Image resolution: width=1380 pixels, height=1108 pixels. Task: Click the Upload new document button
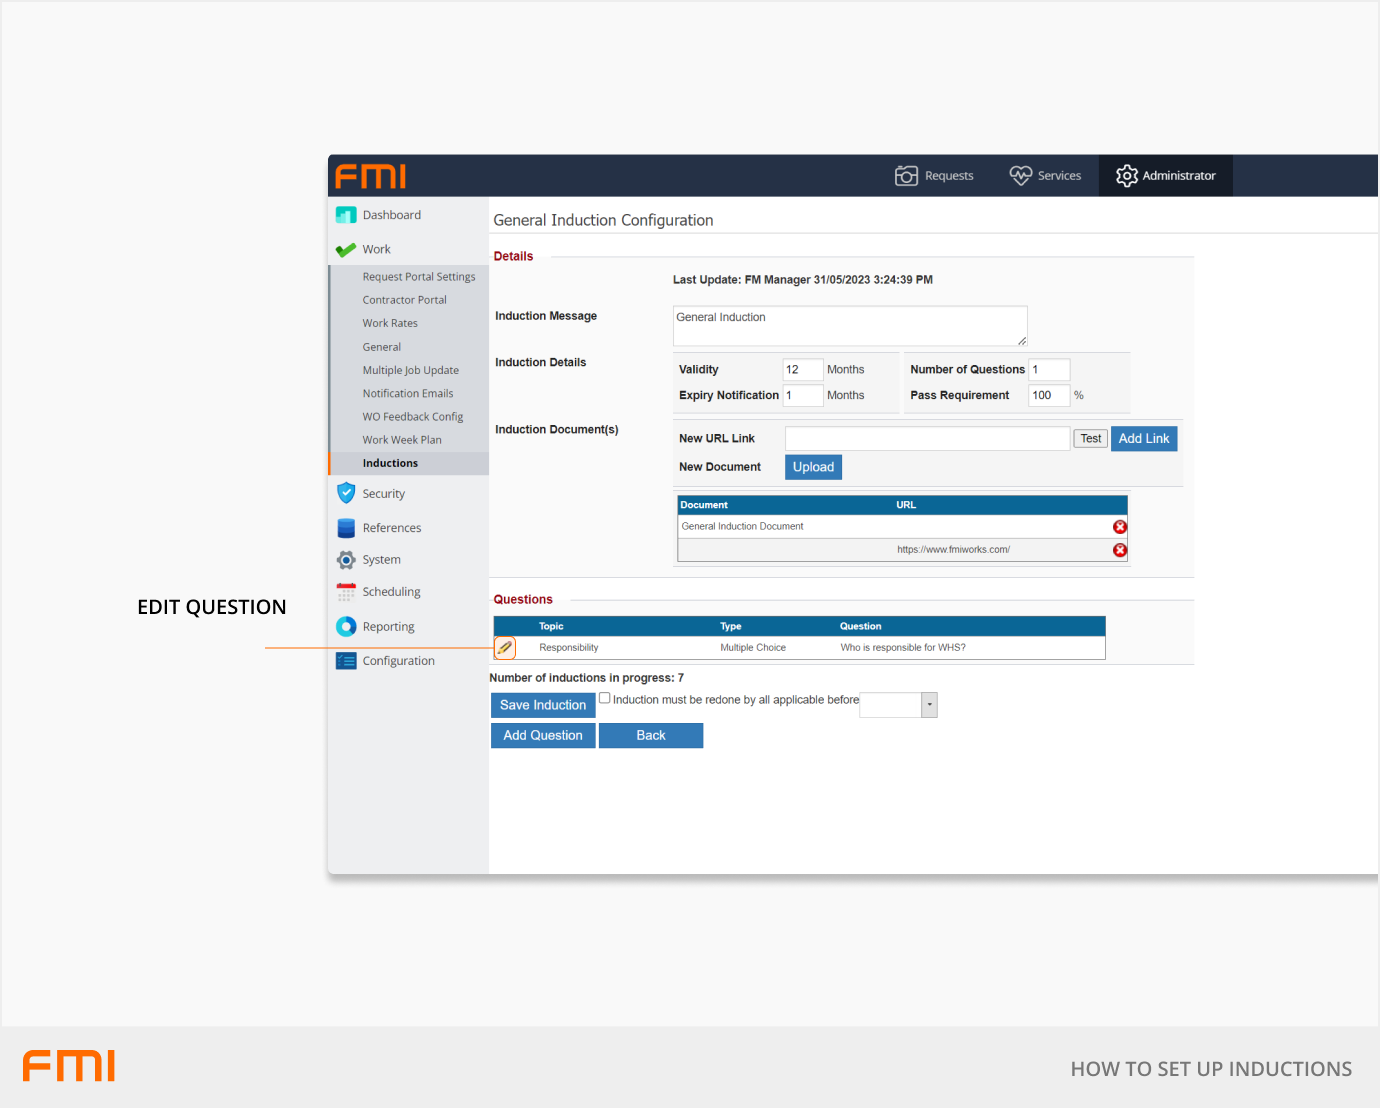813,467
